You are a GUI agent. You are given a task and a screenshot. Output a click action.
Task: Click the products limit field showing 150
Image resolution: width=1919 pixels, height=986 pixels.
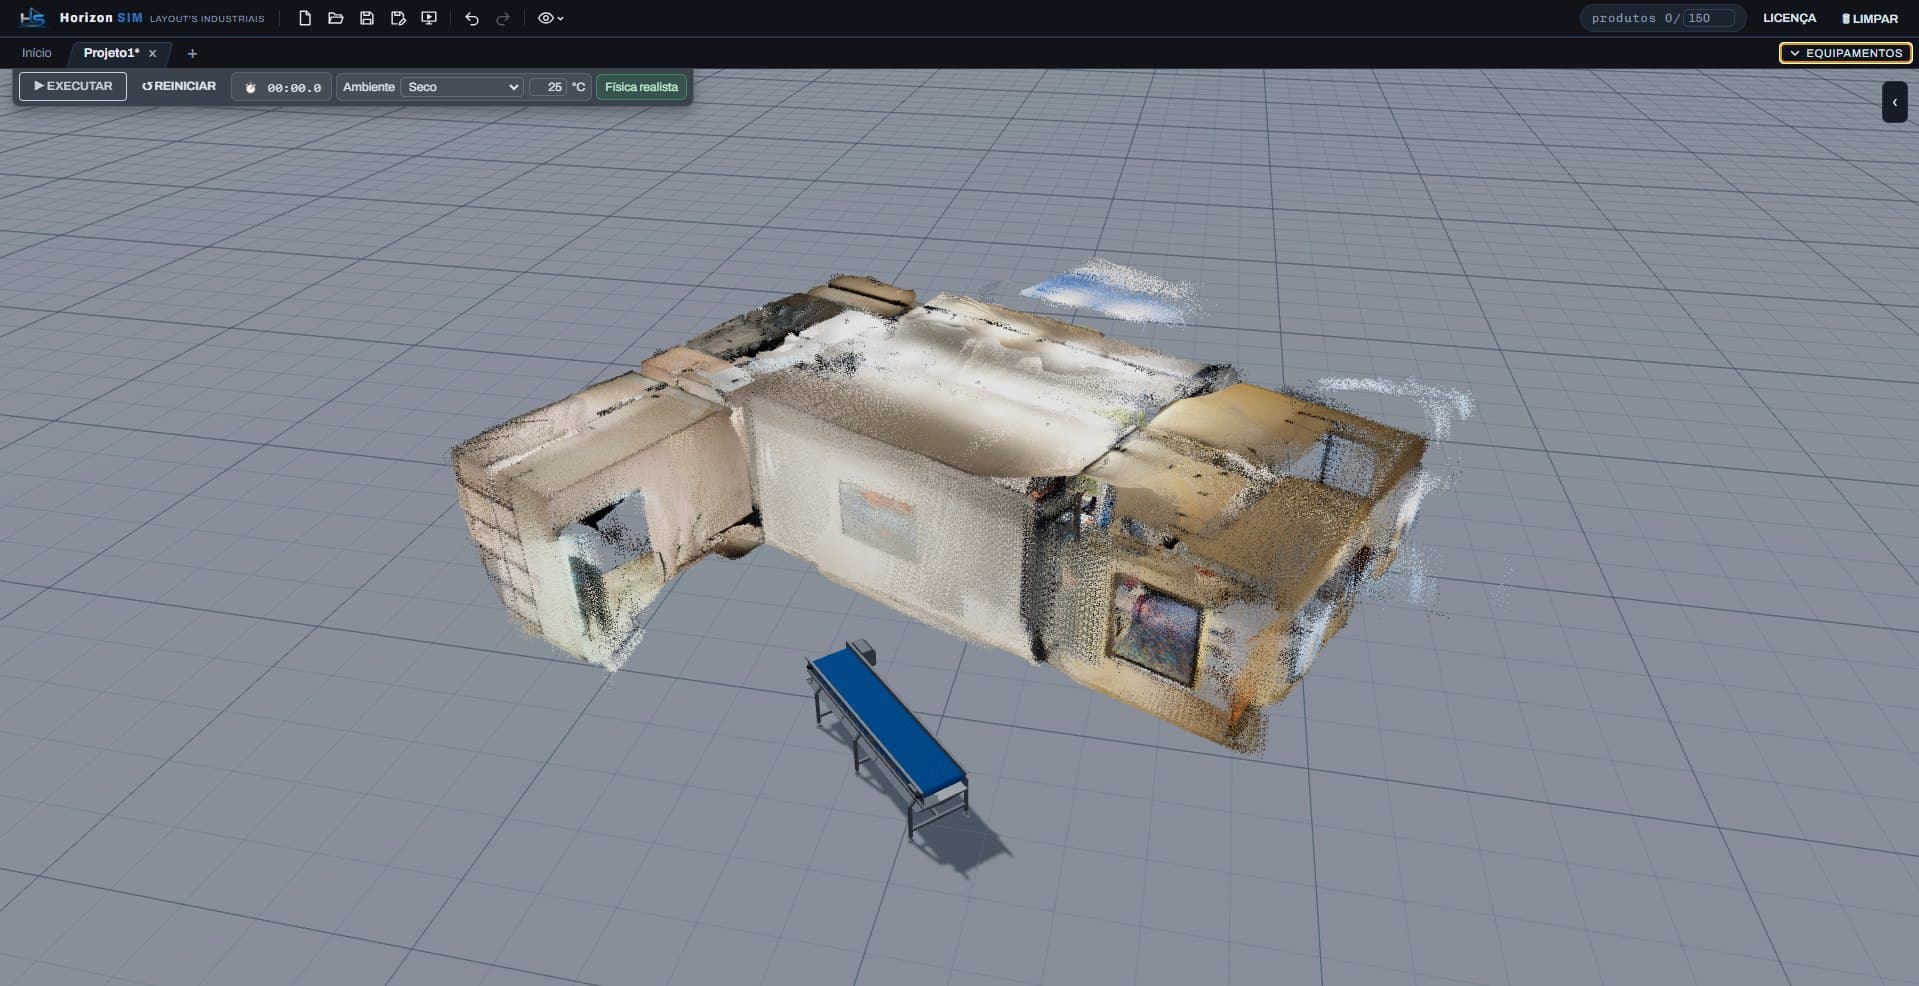[1709, 18]
